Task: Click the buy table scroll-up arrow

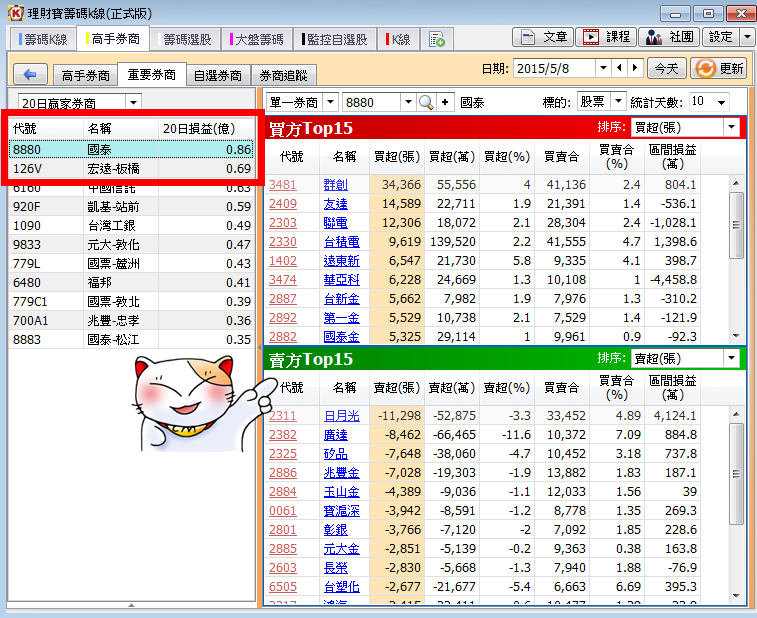Action: click(736, 183)
